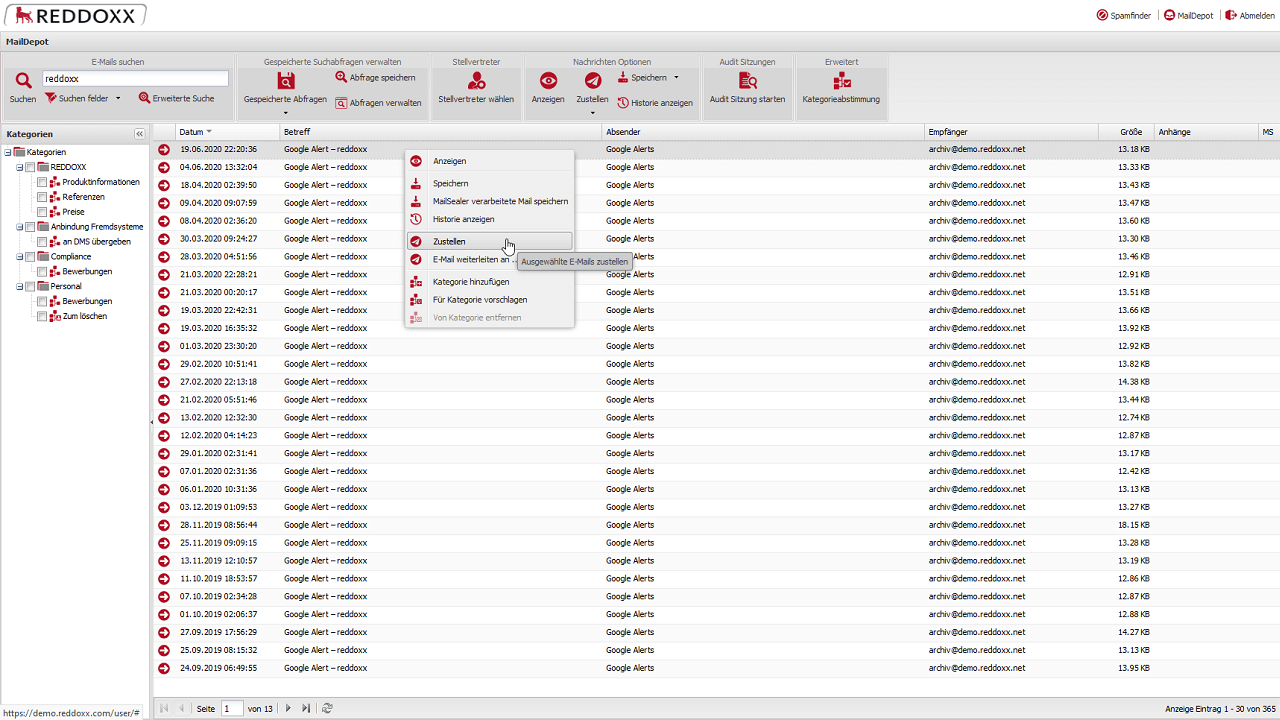Click the Anzeigen eye icon in the toolbar
Viewport: 1280px width, 720px height.
pyautogui.click(x=548, y=81)
